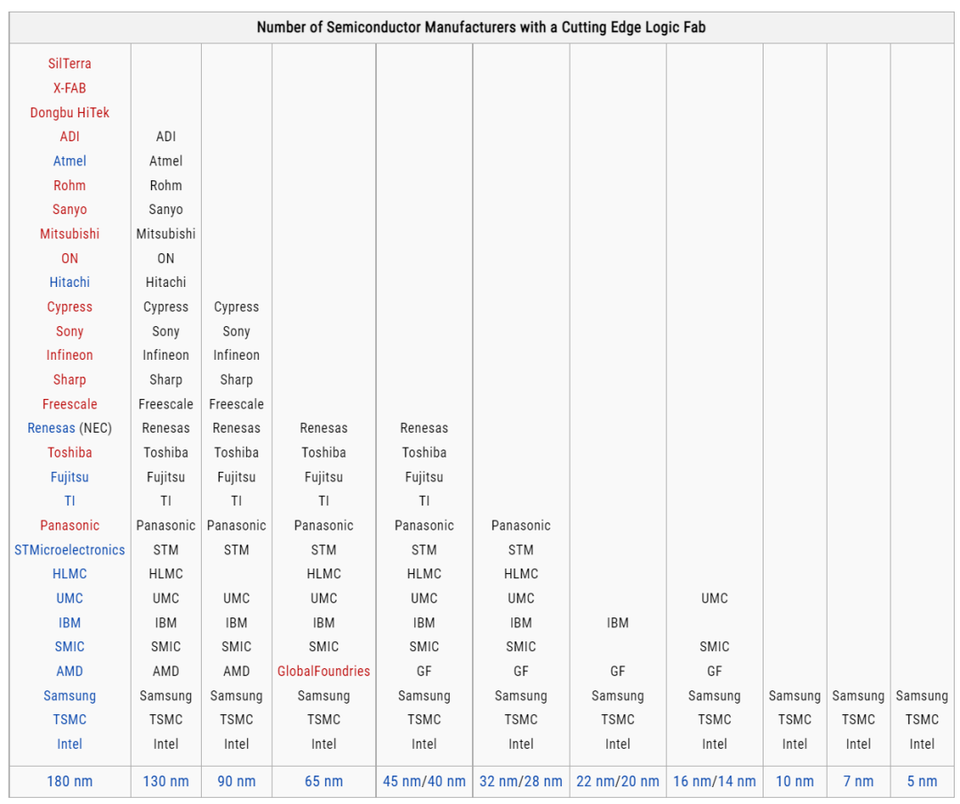Follow the Atmel blue link
Image resolution: width=960 pixels, height=804 pixels.
click(70, 161)
